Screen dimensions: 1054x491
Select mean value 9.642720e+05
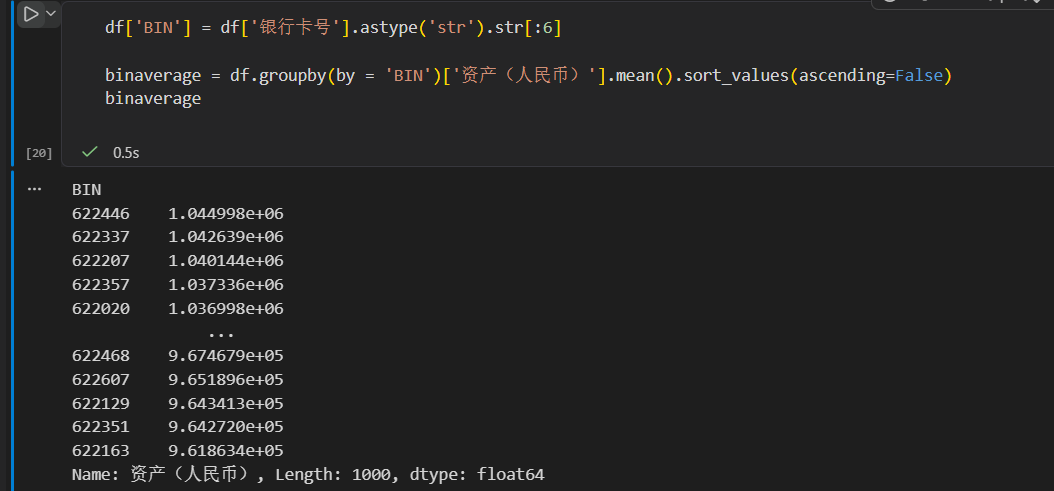(226, 427)
